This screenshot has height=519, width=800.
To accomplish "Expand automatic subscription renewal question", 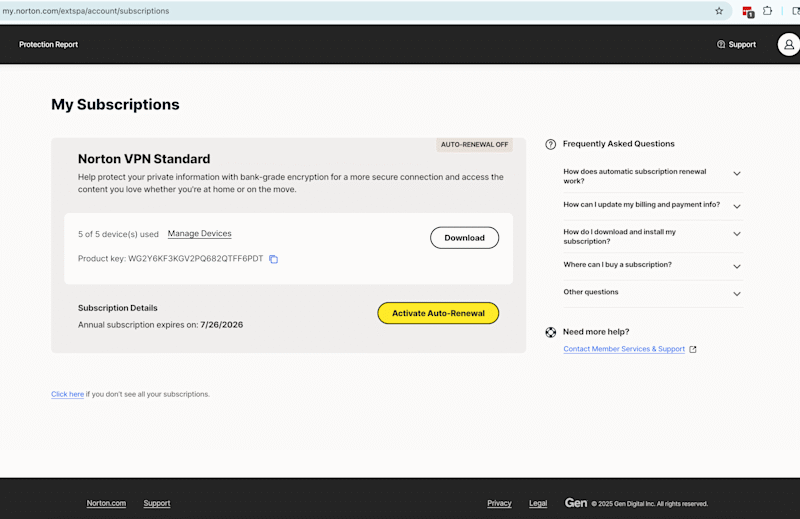I will [x=653, y=176].
